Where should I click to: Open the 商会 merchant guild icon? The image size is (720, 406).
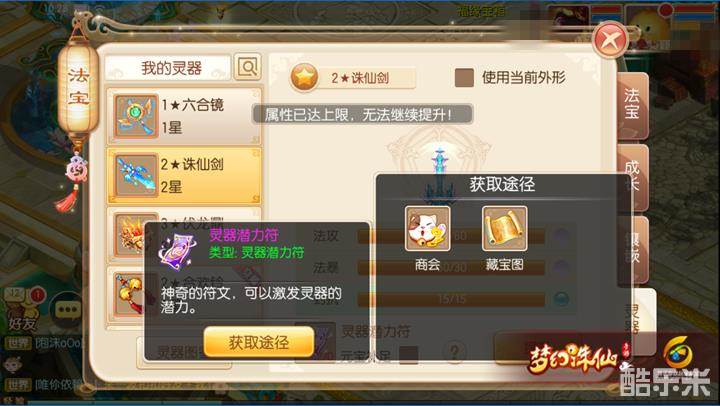pos(427,228)
